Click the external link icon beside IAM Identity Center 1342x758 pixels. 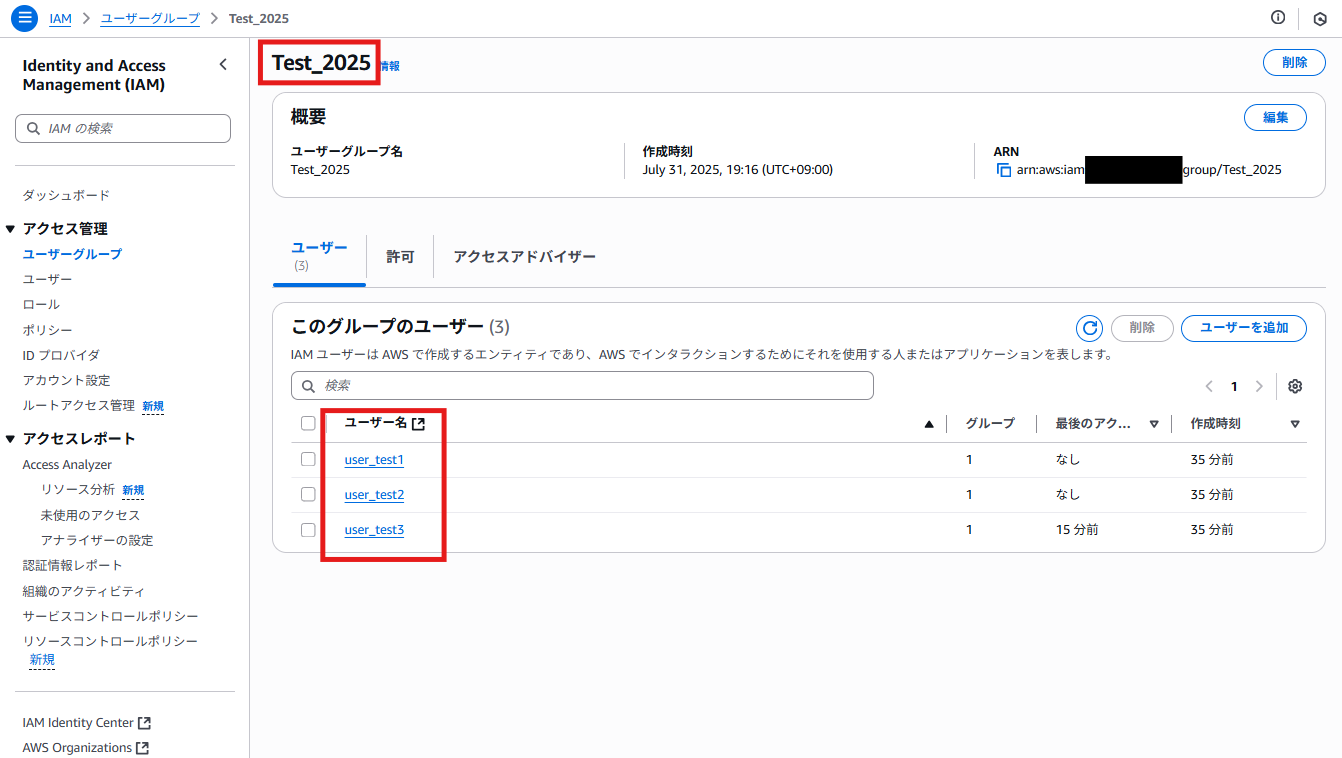point(144,723)
